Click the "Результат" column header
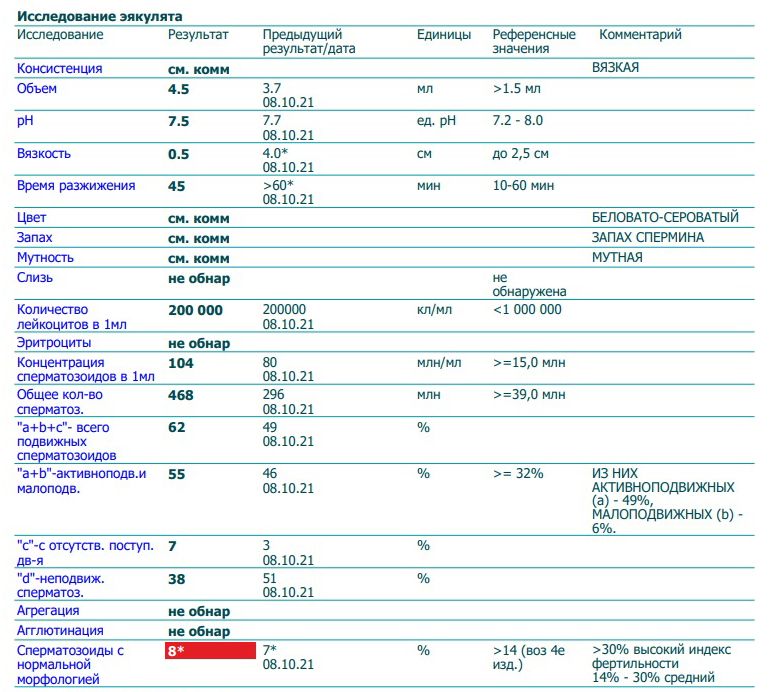 [198, 35]
